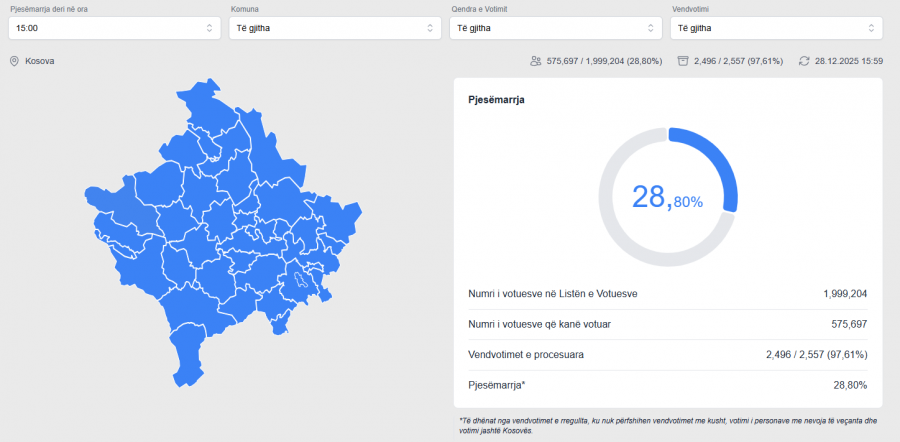Click the 28,80% figure in donut center
Image resolution: width=900 pixels, height=442 pixels.
click(667, 197)
